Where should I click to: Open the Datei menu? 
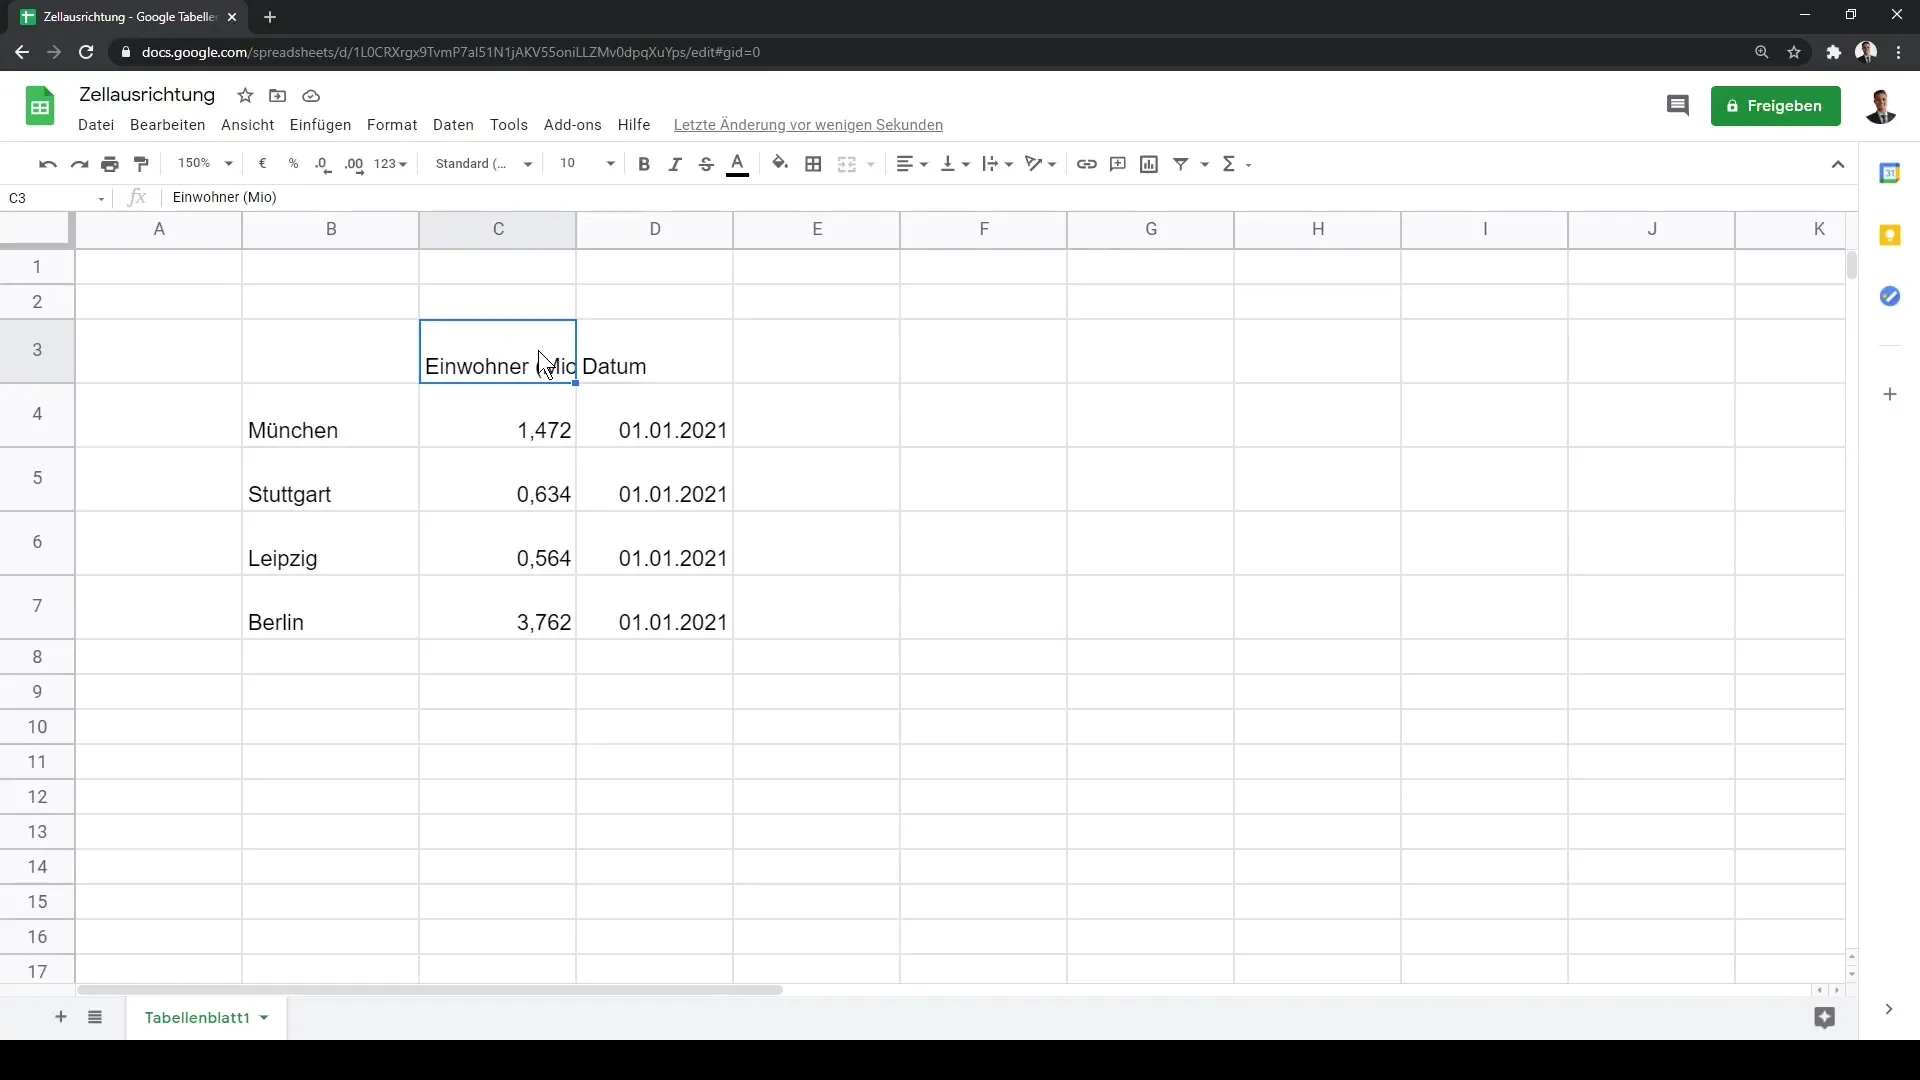pyautogui.click(x=96, y=125)
